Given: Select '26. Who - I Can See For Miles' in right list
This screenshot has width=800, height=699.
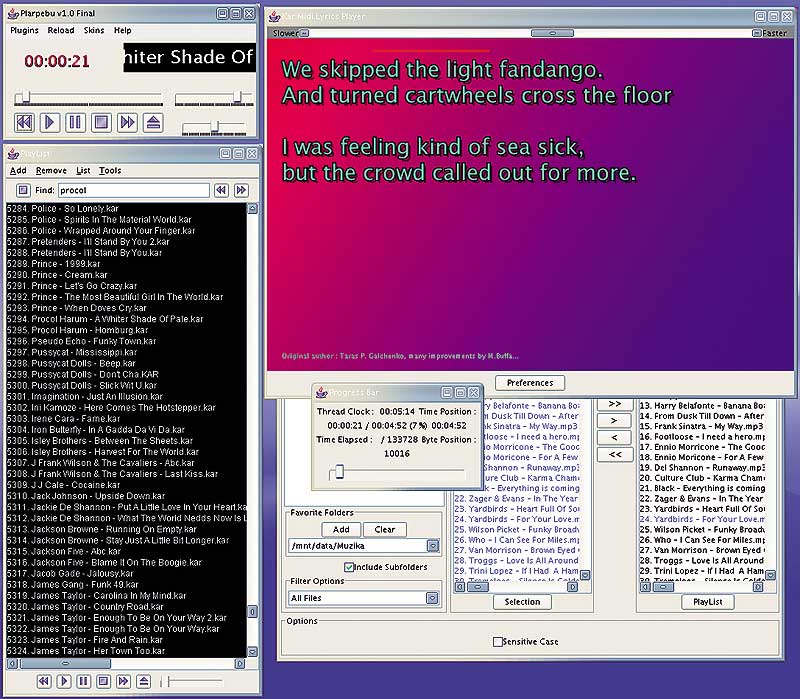Looking at the screenshot, I should point(702,540).
